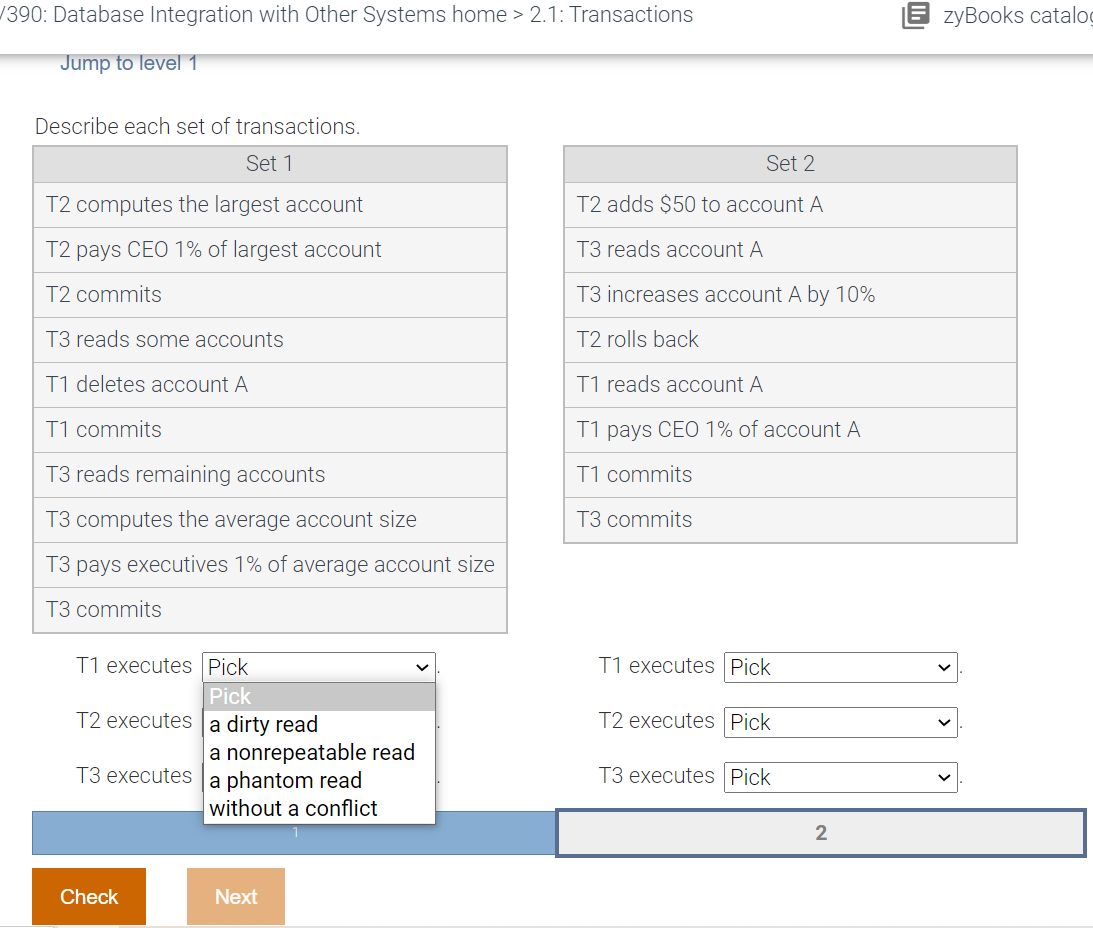Screen dimensions: 1093x928
Task: Open the zyBooks catalog icon
Action: tap(914, 16)
